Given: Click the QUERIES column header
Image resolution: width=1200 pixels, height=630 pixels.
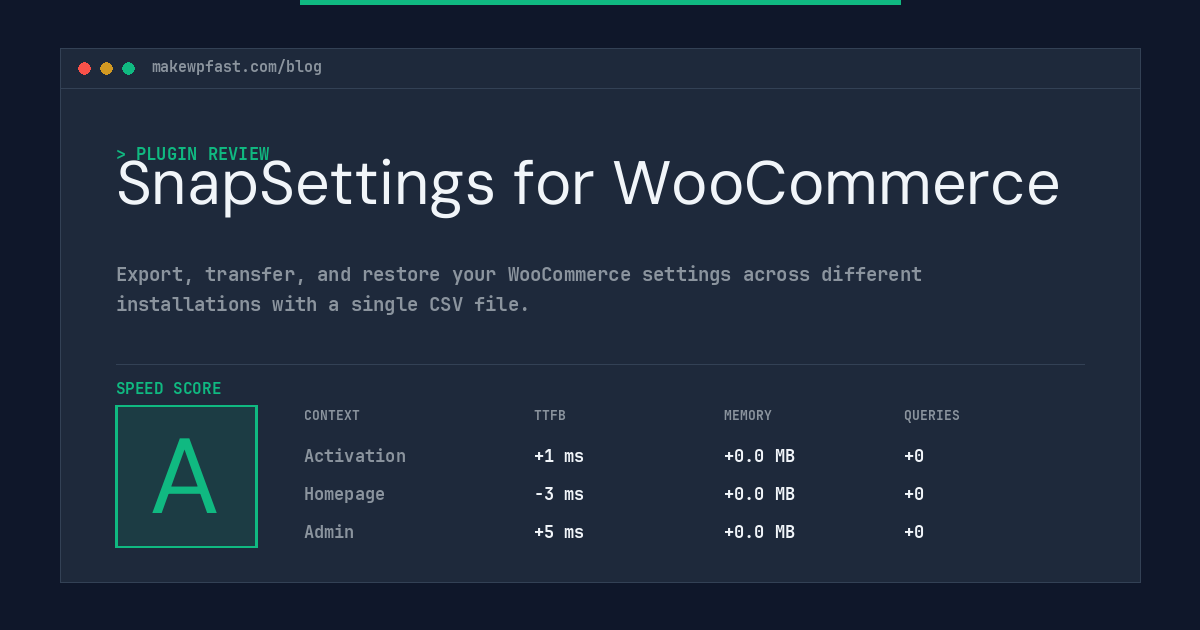Looking at the screenshot, I should [x=932, y=416].
